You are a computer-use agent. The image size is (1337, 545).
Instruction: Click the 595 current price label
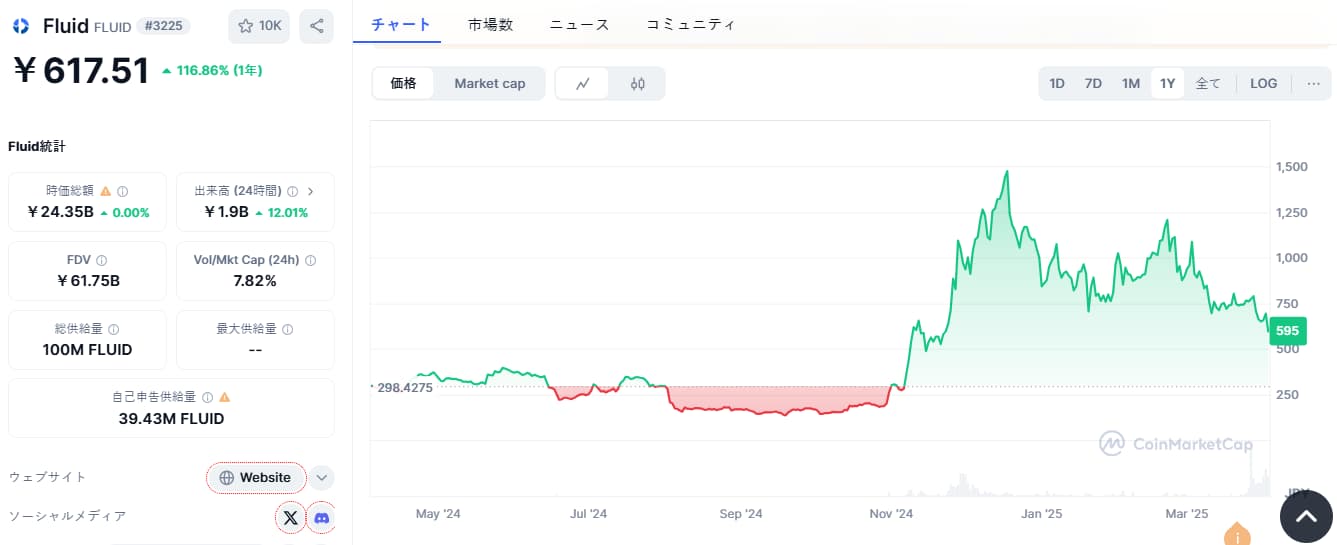1288,331
